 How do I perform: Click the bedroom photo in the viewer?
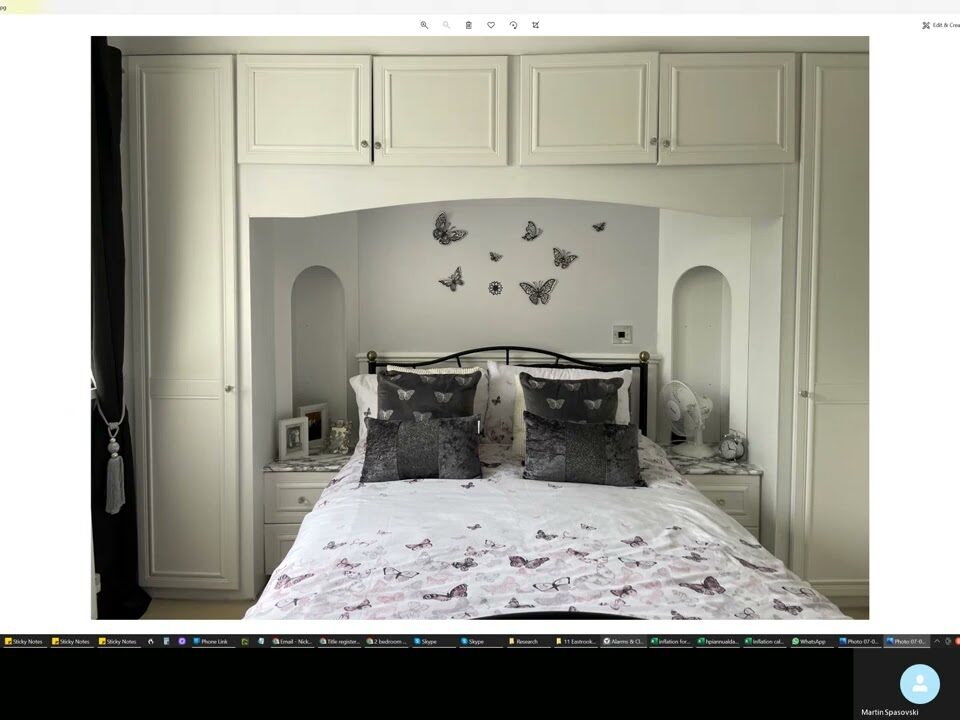click(x=480, y=328)
